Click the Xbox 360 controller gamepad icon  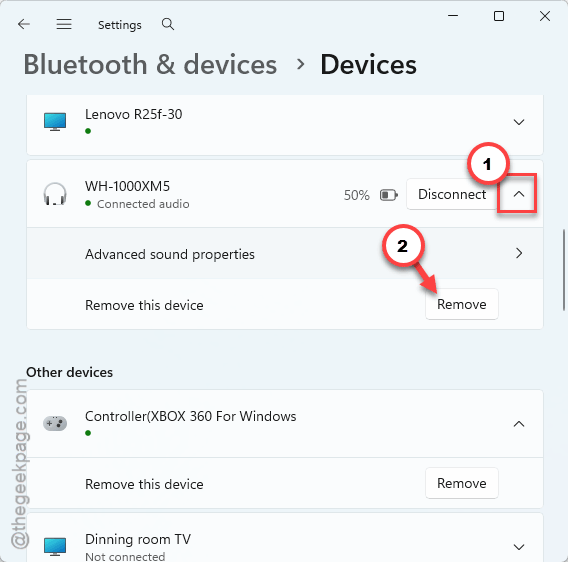pyautogui.click(x=55, y=423)
